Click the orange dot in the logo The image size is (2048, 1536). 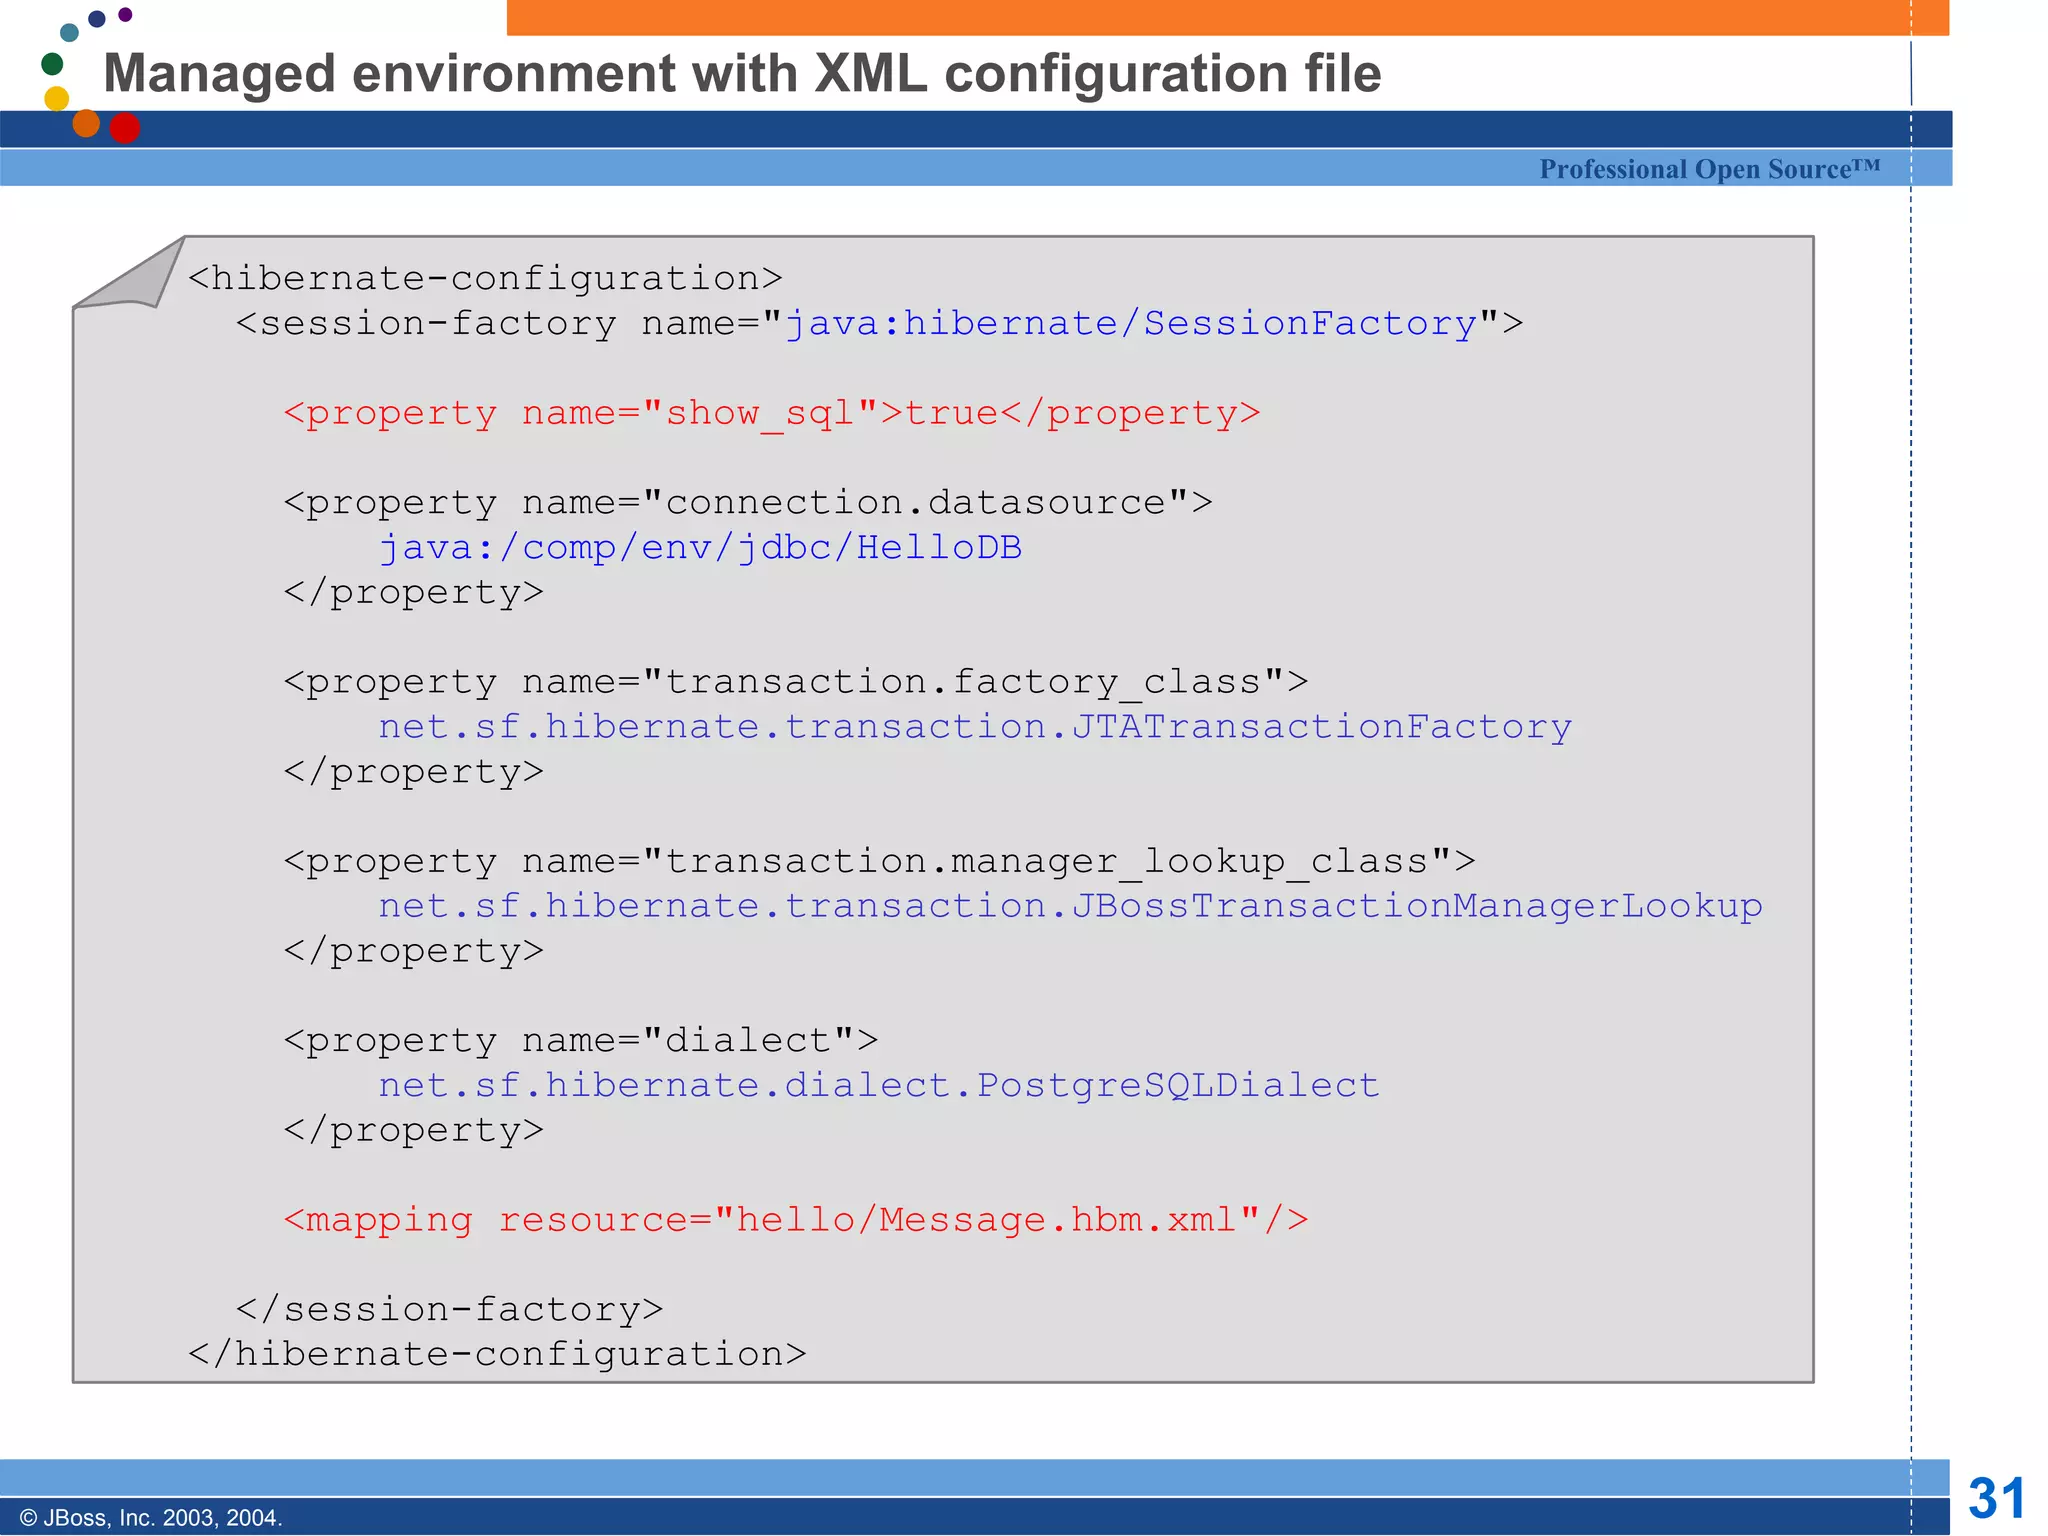pyautogui.click(x=86, y=123)
